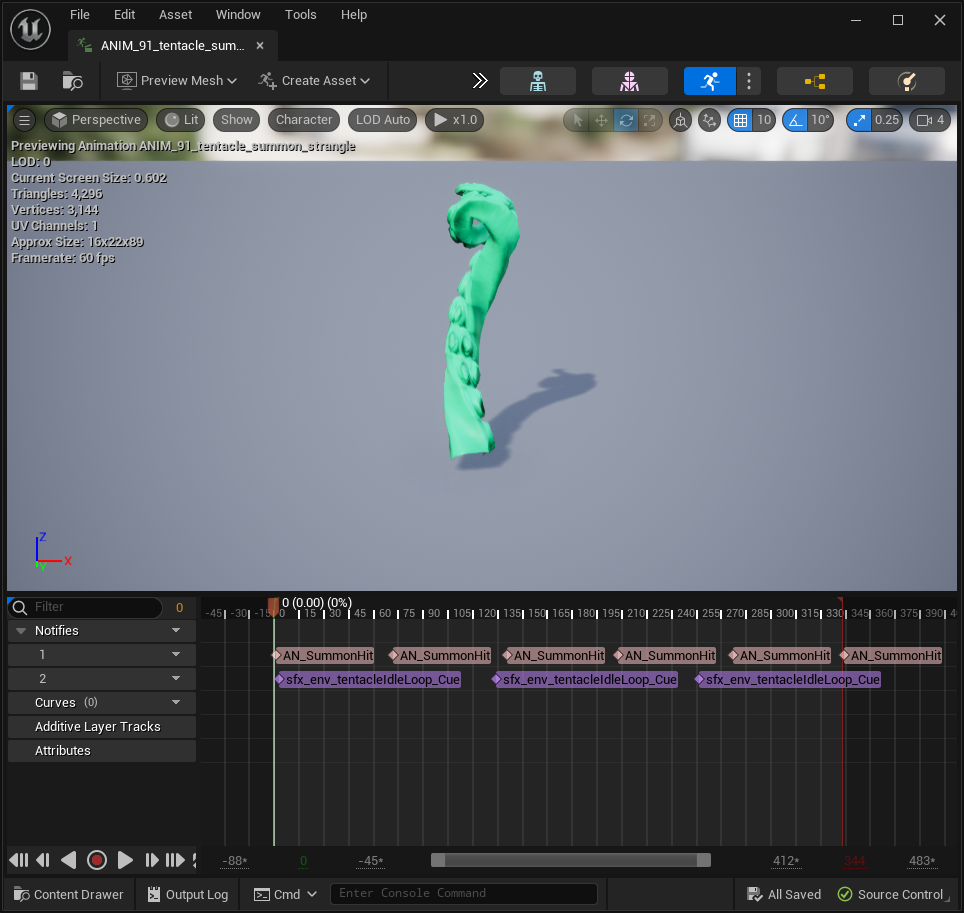The height and width of the screenshot is (913, 964).
Task: Expand the hidden toolbar overflow chevrons
Action: pyautogui.click(x=480, y=81)
